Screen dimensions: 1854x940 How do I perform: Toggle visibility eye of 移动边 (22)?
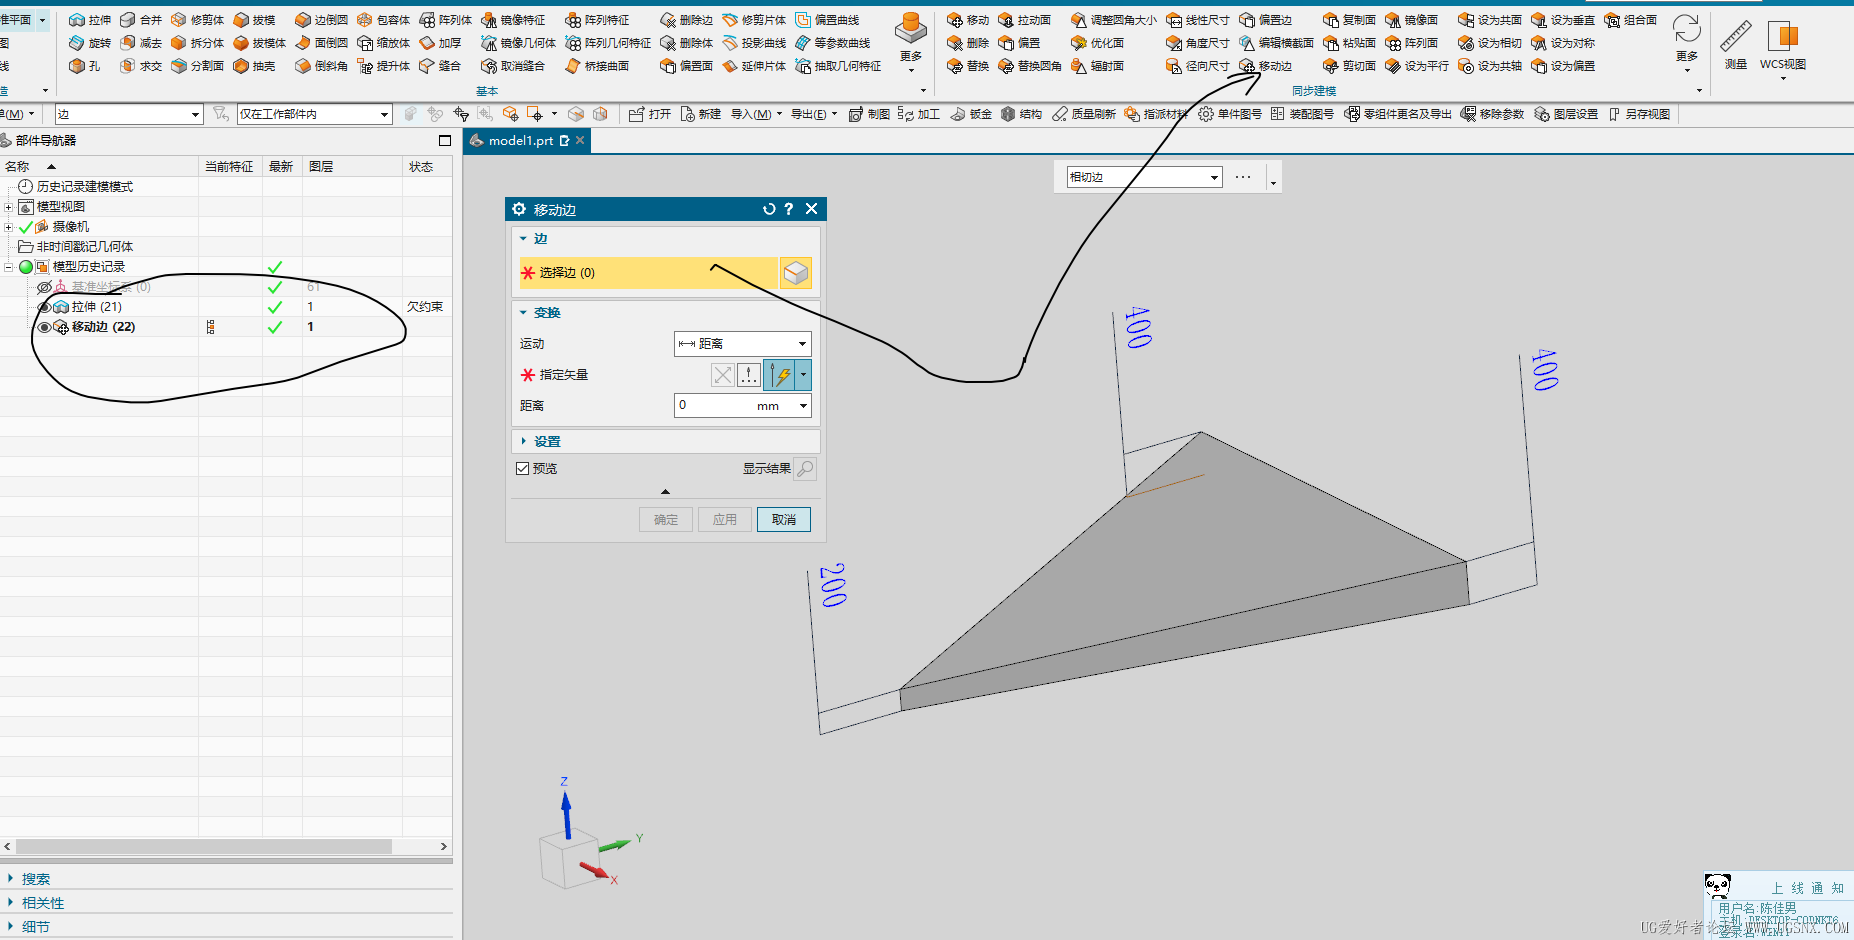pyautogui.click(x=44, y=327)
